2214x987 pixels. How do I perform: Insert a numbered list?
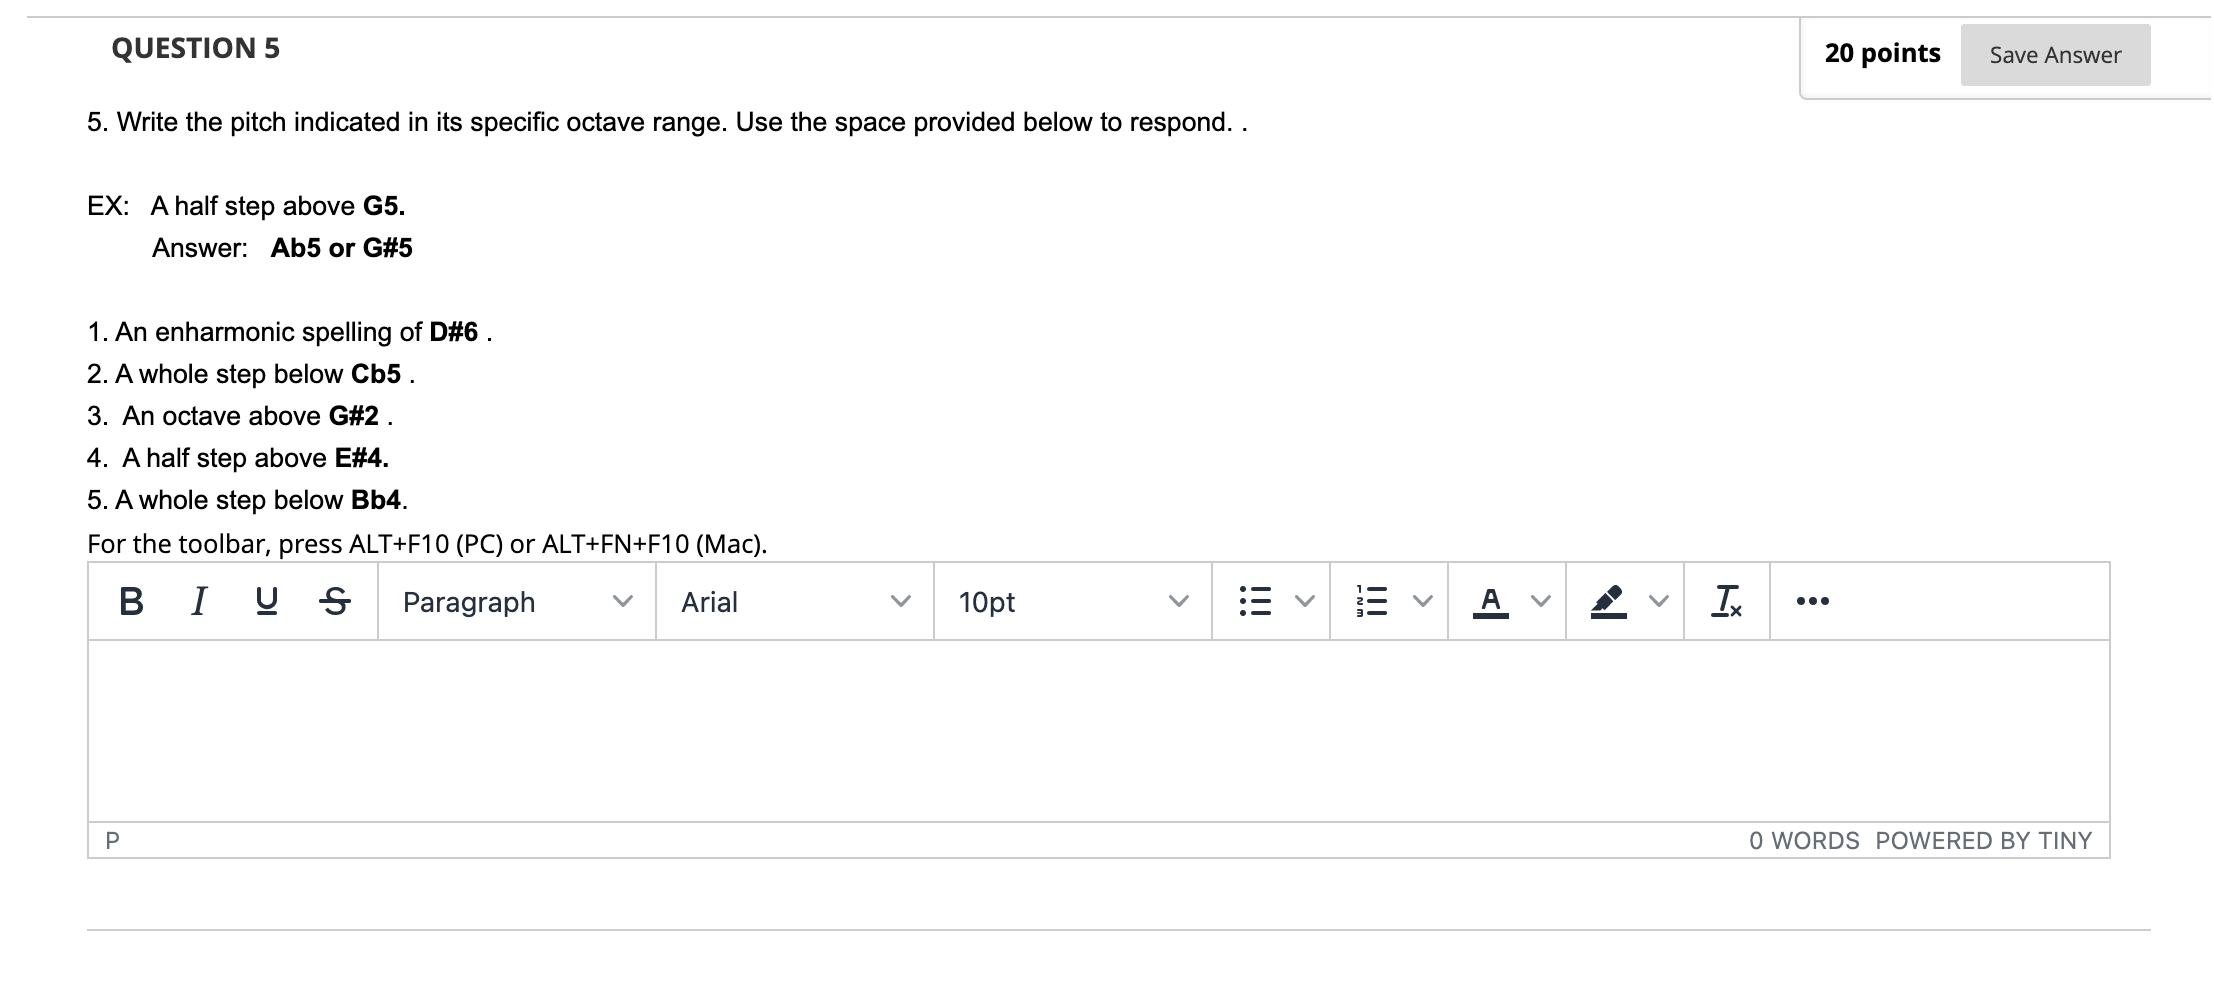1373,601
